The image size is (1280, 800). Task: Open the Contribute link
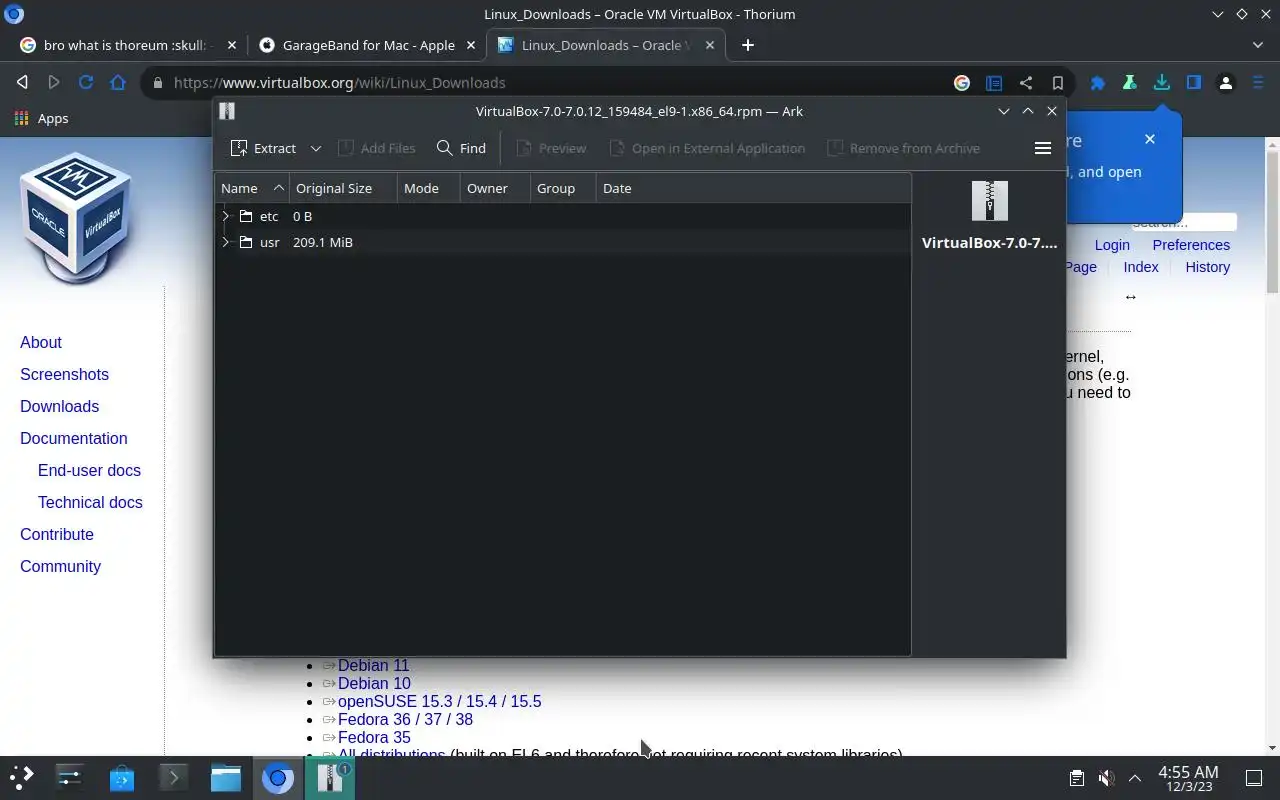click(57, 534)
